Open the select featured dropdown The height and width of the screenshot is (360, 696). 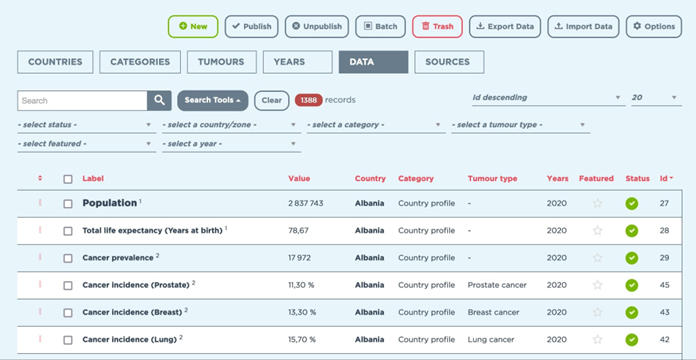(87, 144)
